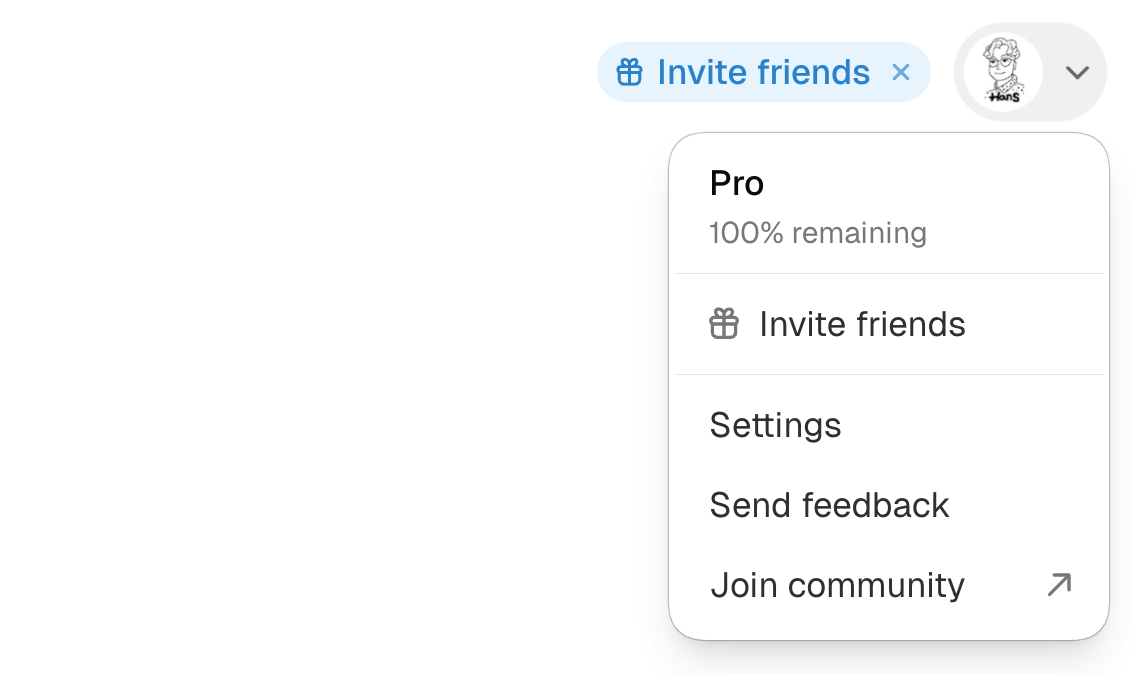Screen dimensions: 1130x675
Task: Collapse the account menu with the chevron
Action: (x=1077, y=72)
